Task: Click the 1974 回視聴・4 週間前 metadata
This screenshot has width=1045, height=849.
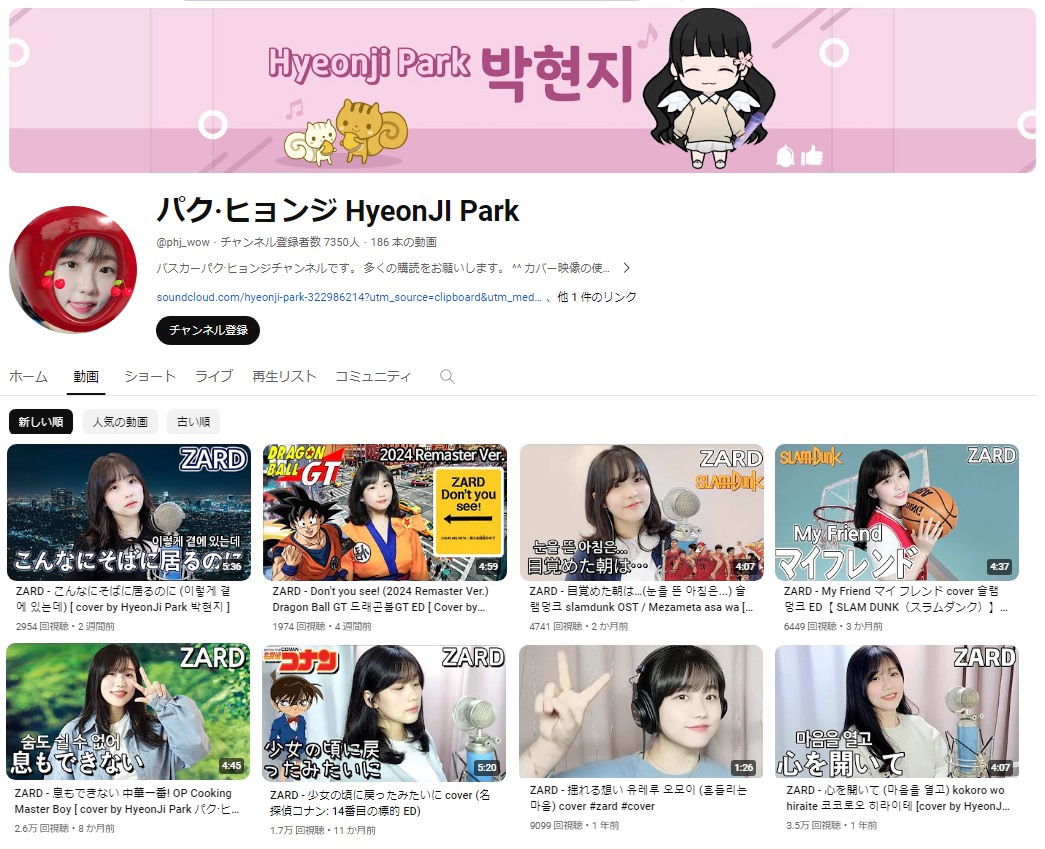Action: [x=322, y=626]
